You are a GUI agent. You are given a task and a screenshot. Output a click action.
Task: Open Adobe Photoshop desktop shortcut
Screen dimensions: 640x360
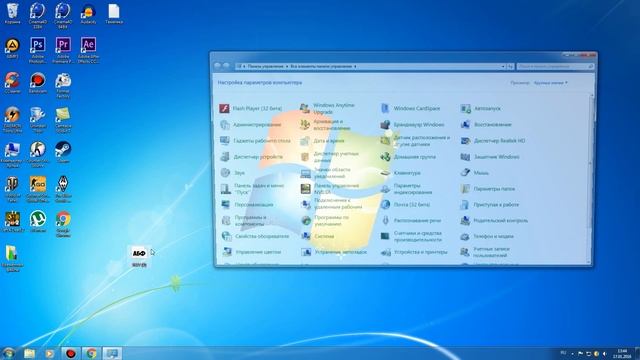tap(38, 50)
